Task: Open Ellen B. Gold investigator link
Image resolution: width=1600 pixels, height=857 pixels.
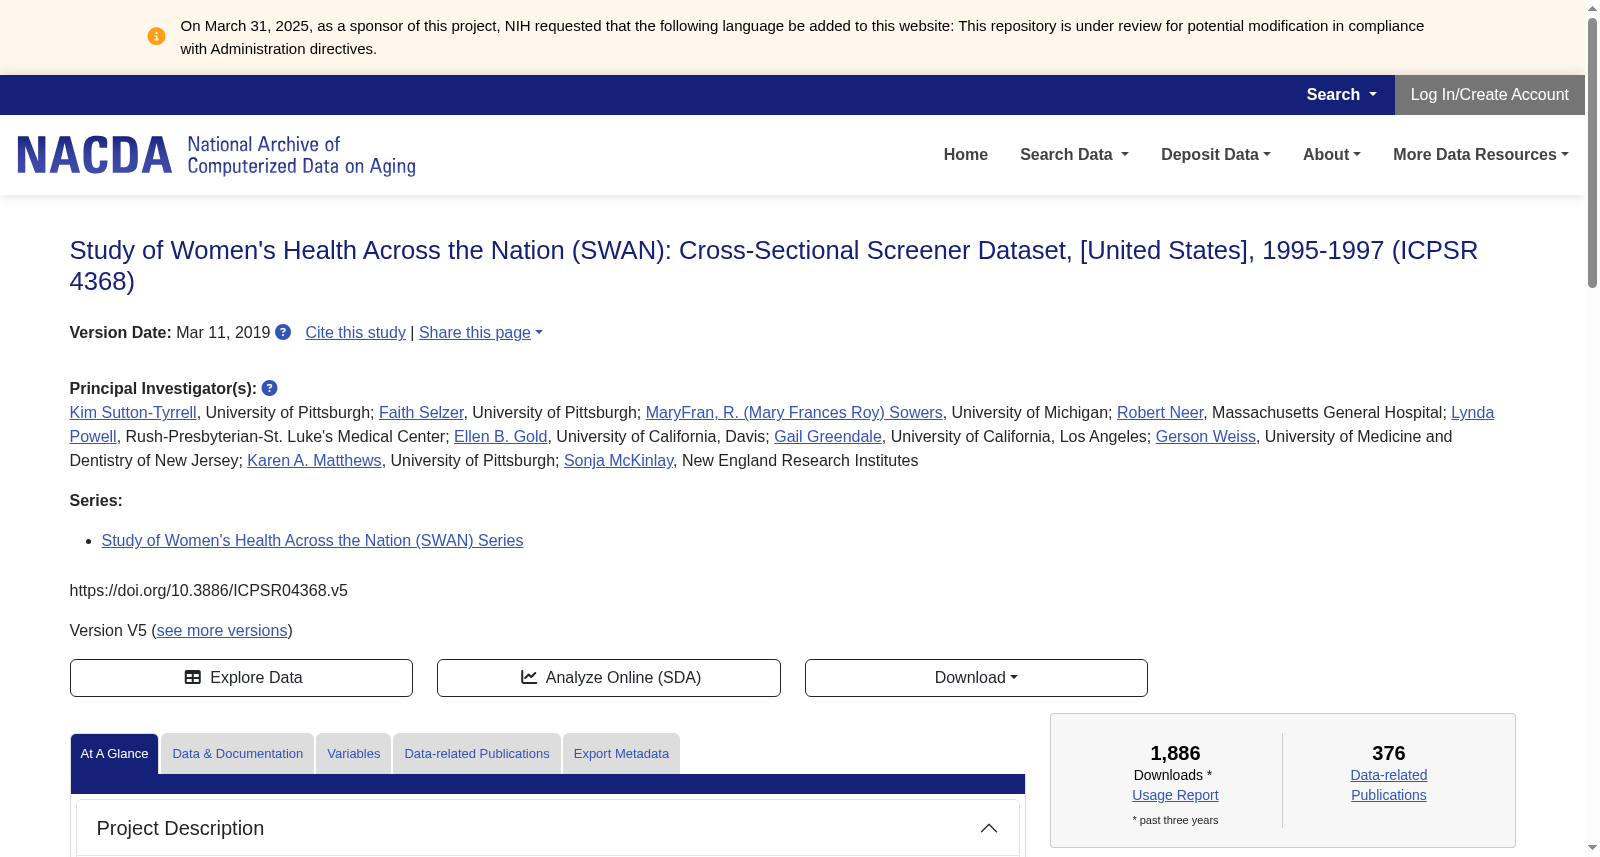Action: [501, 437]
